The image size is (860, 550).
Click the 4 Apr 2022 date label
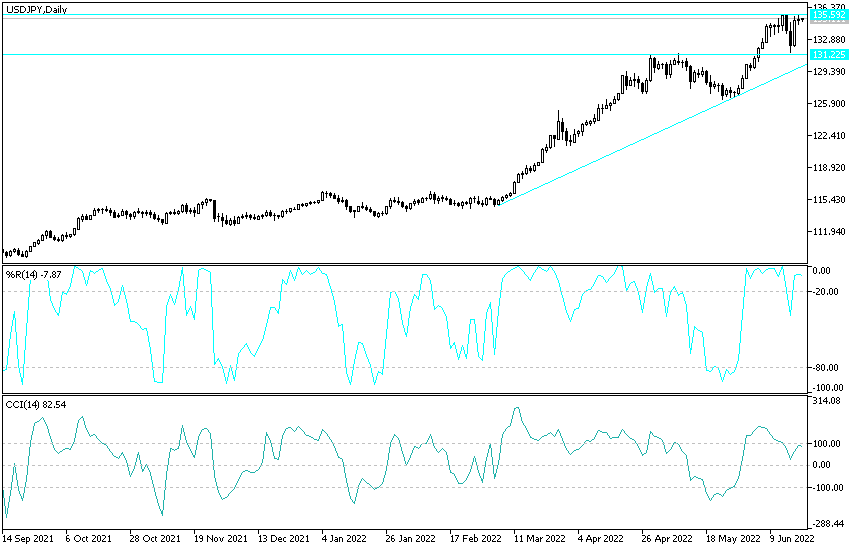coord(601,538)
